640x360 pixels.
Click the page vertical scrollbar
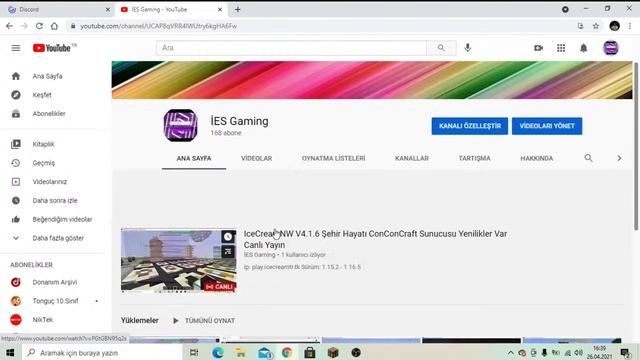(636, 146)
